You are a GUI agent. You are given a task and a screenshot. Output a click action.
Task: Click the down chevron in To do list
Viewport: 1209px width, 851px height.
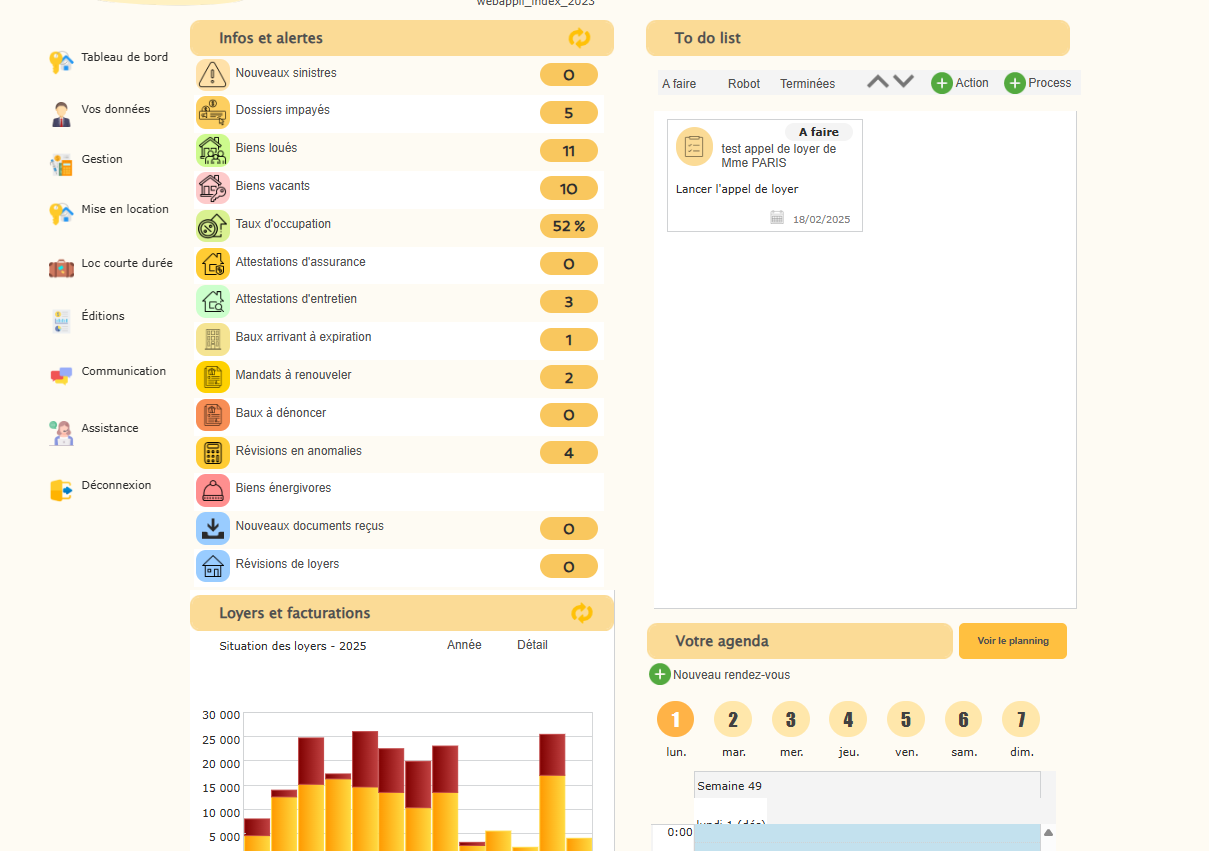904,82
